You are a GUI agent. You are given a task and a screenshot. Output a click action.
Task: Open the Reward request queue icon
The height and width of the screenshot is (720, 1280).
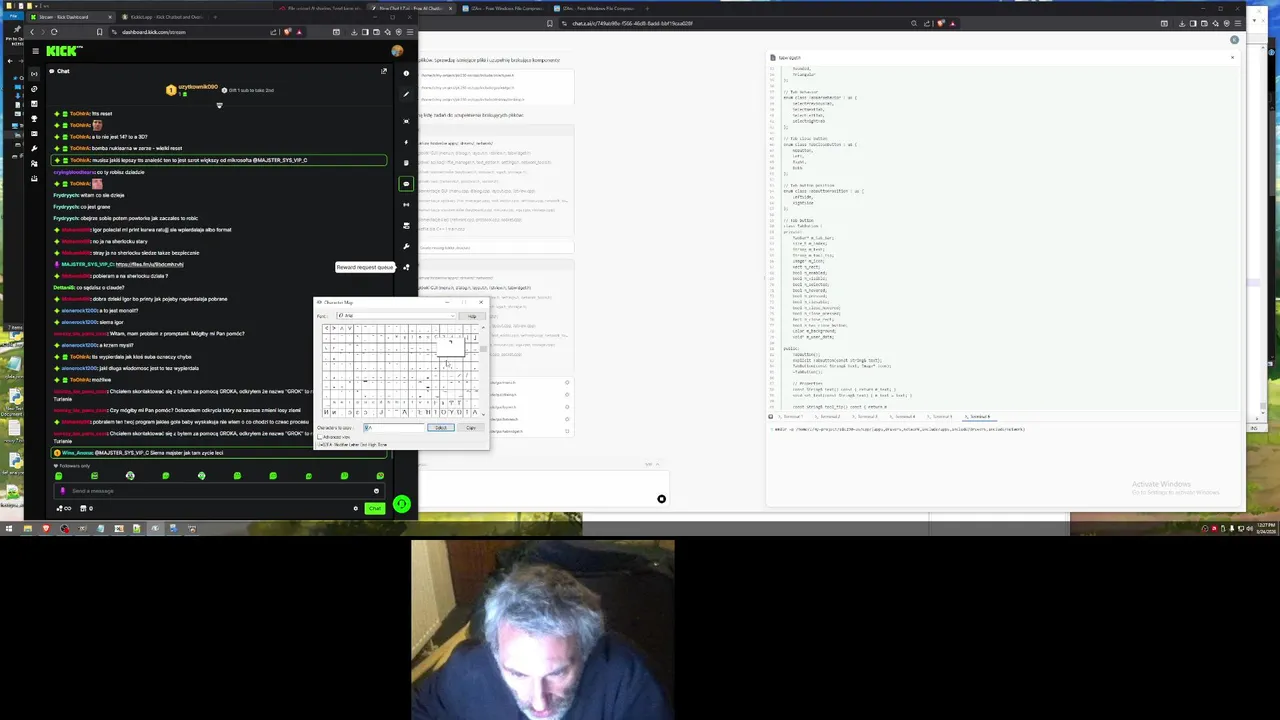(x=406, y=267)
